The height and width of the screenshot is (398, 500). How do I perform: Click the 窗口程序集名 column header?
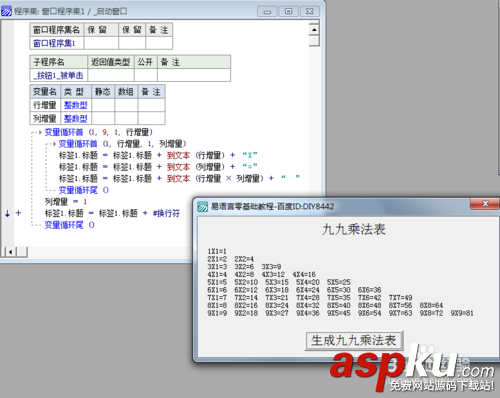[x=57, y=30]
